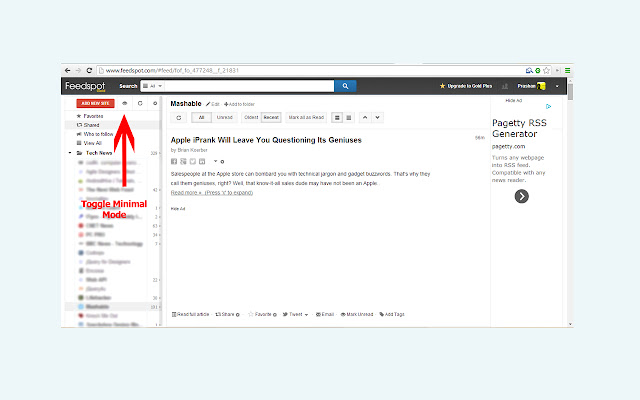
Task: Show only Unread articles
Action: [x=224, y=118]
